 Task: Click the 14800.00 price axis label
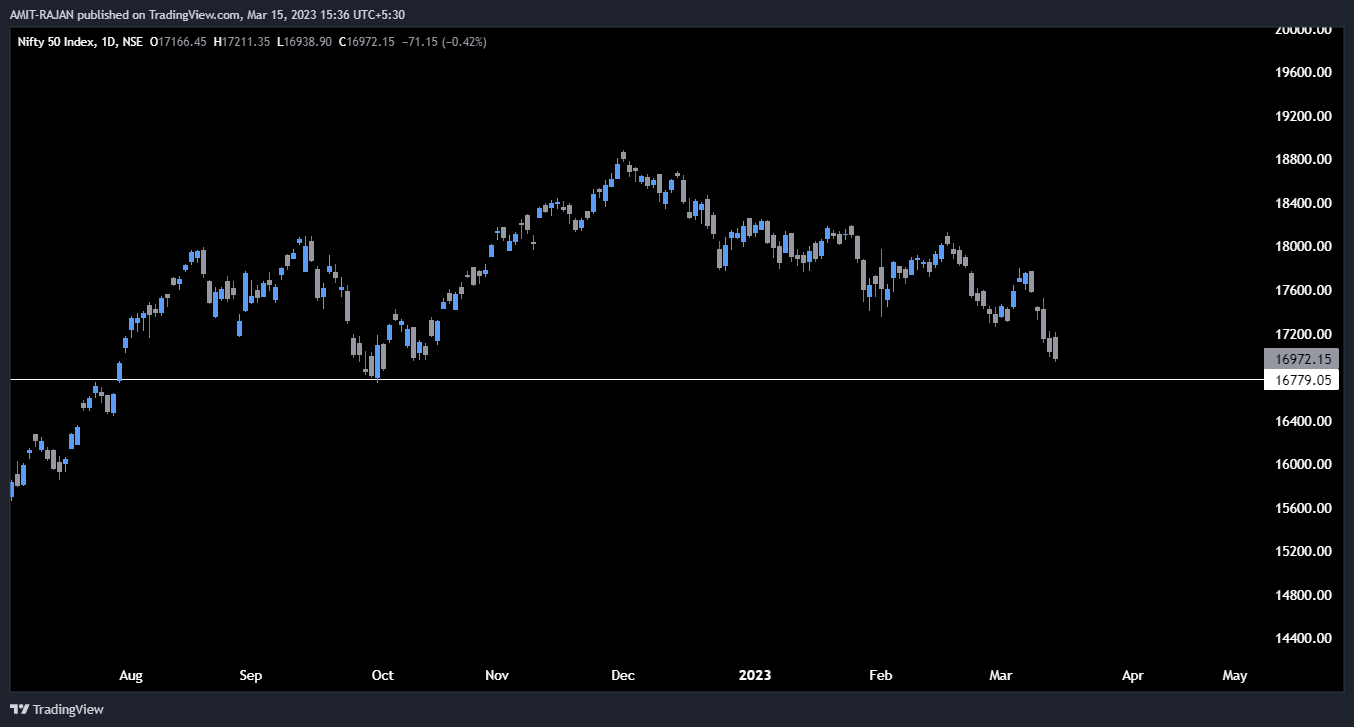1303,595
